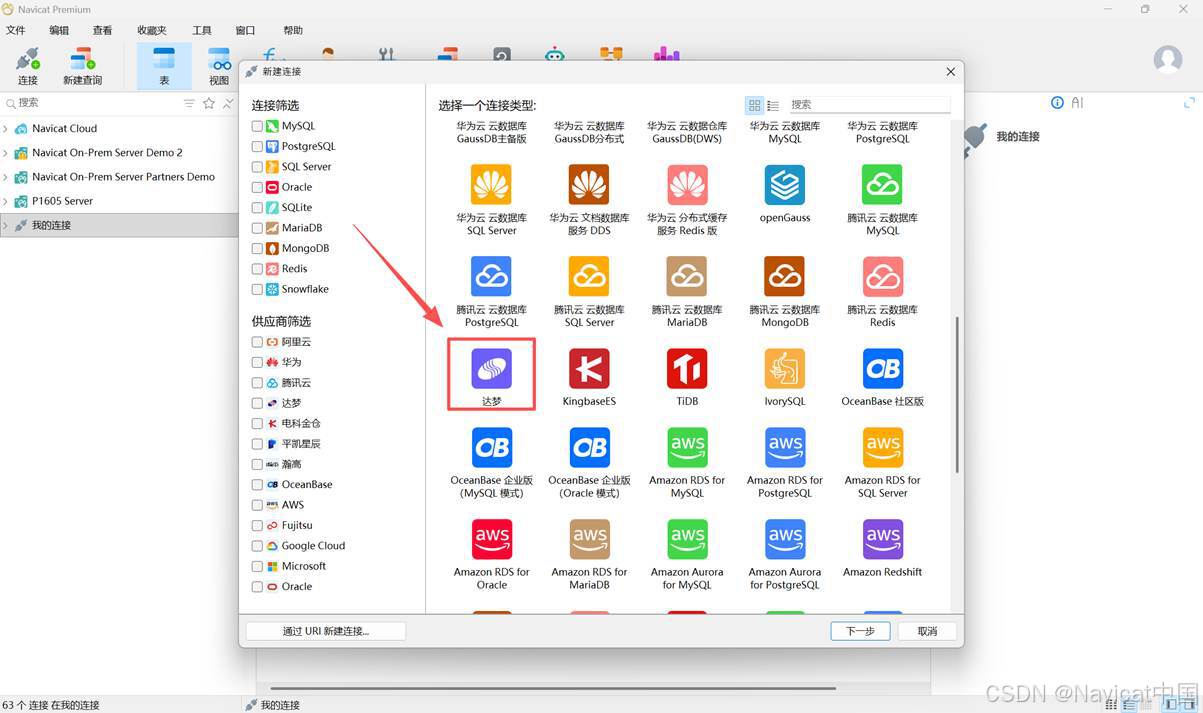Open the 文件 menu
1203x713 pixels.
coord(16,31)
